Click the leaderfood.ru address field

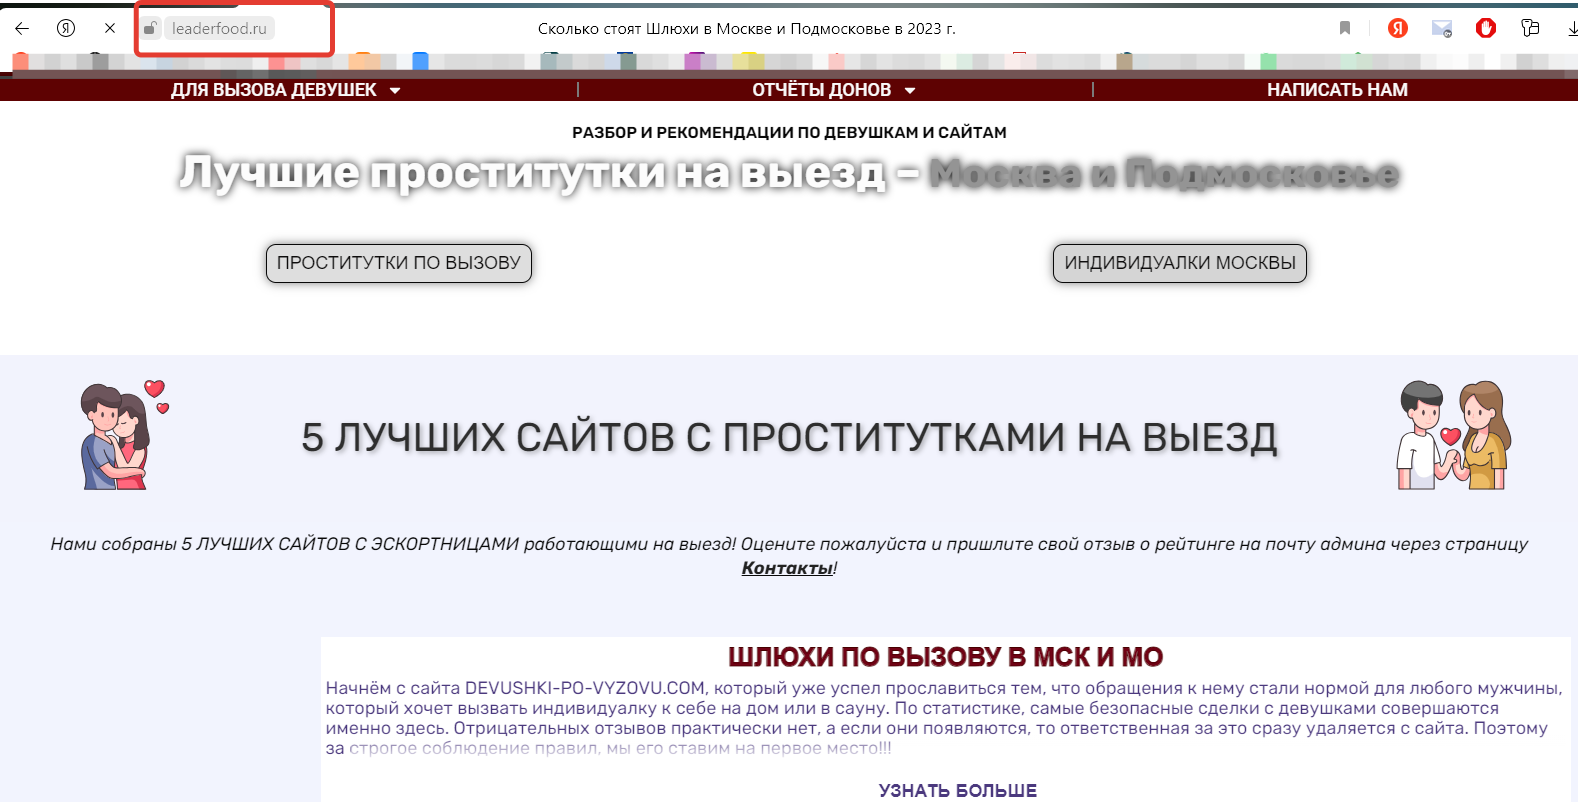click(219, 28)
